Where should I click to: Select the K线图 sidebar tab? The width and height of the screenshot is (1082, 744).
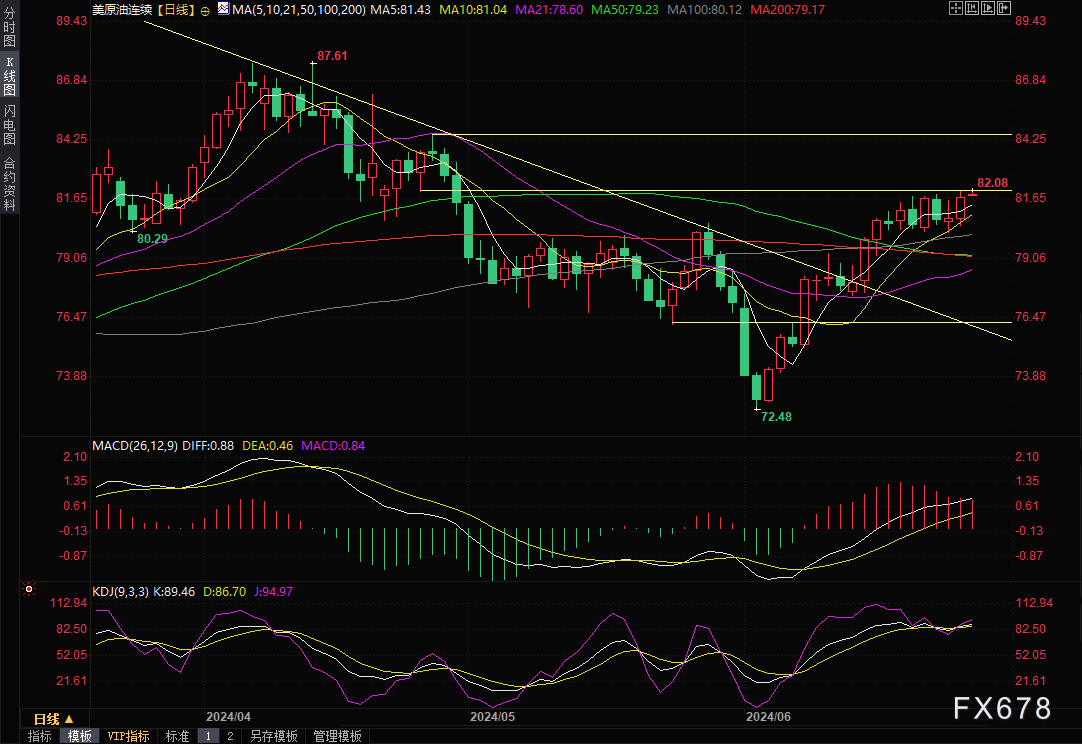(9, 77)
